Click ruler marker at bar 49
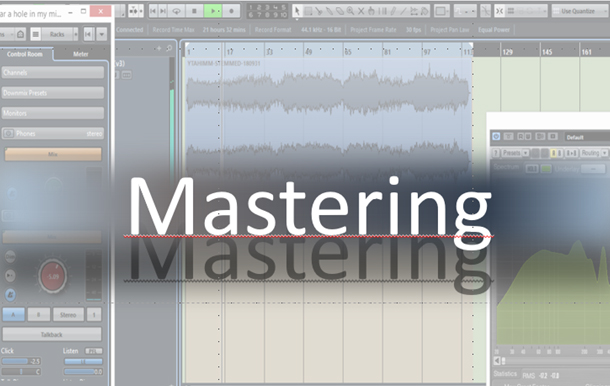610x386 pixels. (308, 52)
